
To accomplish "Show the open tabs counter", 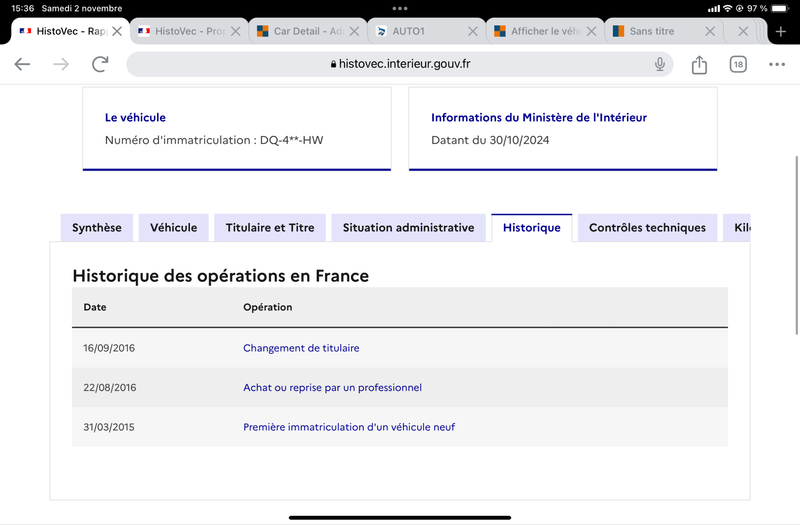I will [738, 64].
